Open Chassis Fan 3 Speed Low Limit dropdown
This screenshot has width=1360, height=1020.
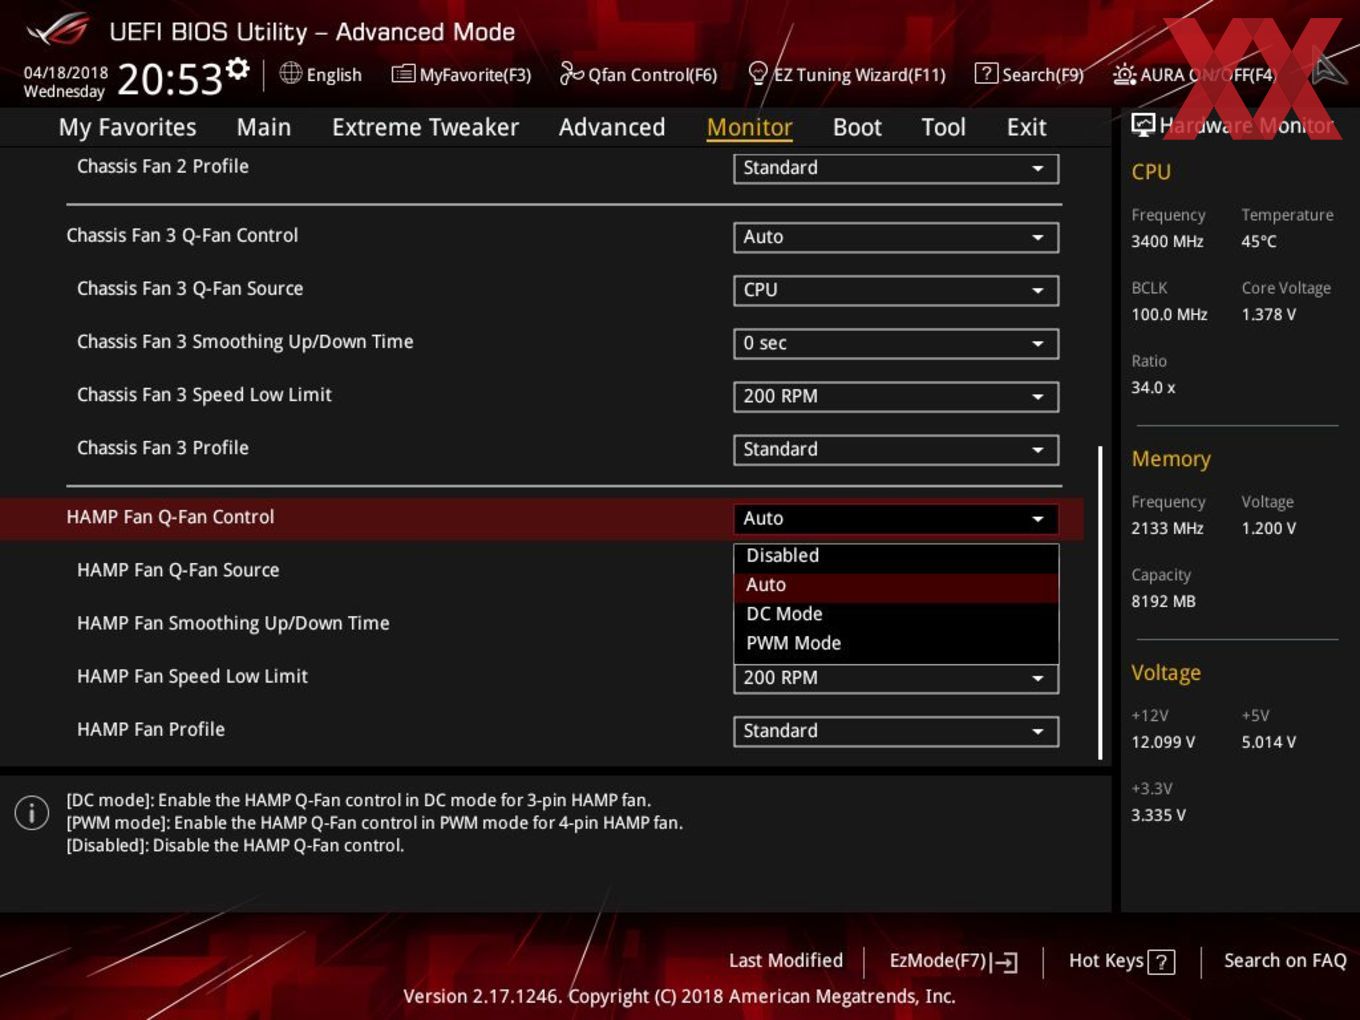click(x=896, y=396)
